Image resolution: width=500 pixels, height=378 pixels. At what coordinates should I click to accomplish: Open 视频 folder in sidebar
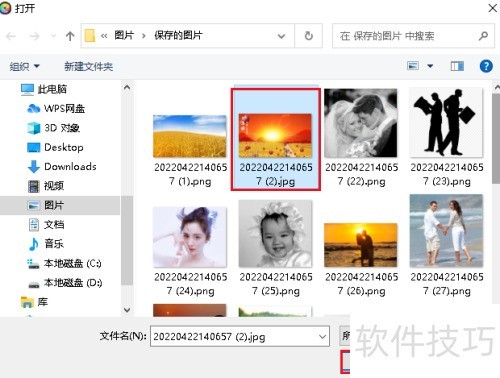pos(46,186)
